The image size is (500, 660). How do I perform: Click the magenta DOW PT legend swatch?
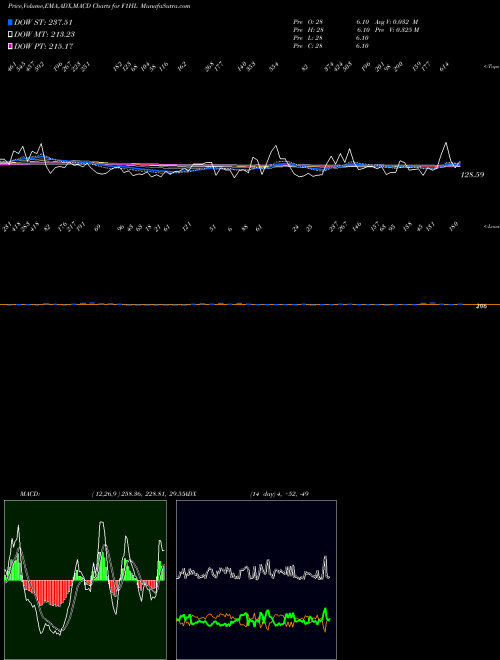pyautogui.click(x=10, y=46)
